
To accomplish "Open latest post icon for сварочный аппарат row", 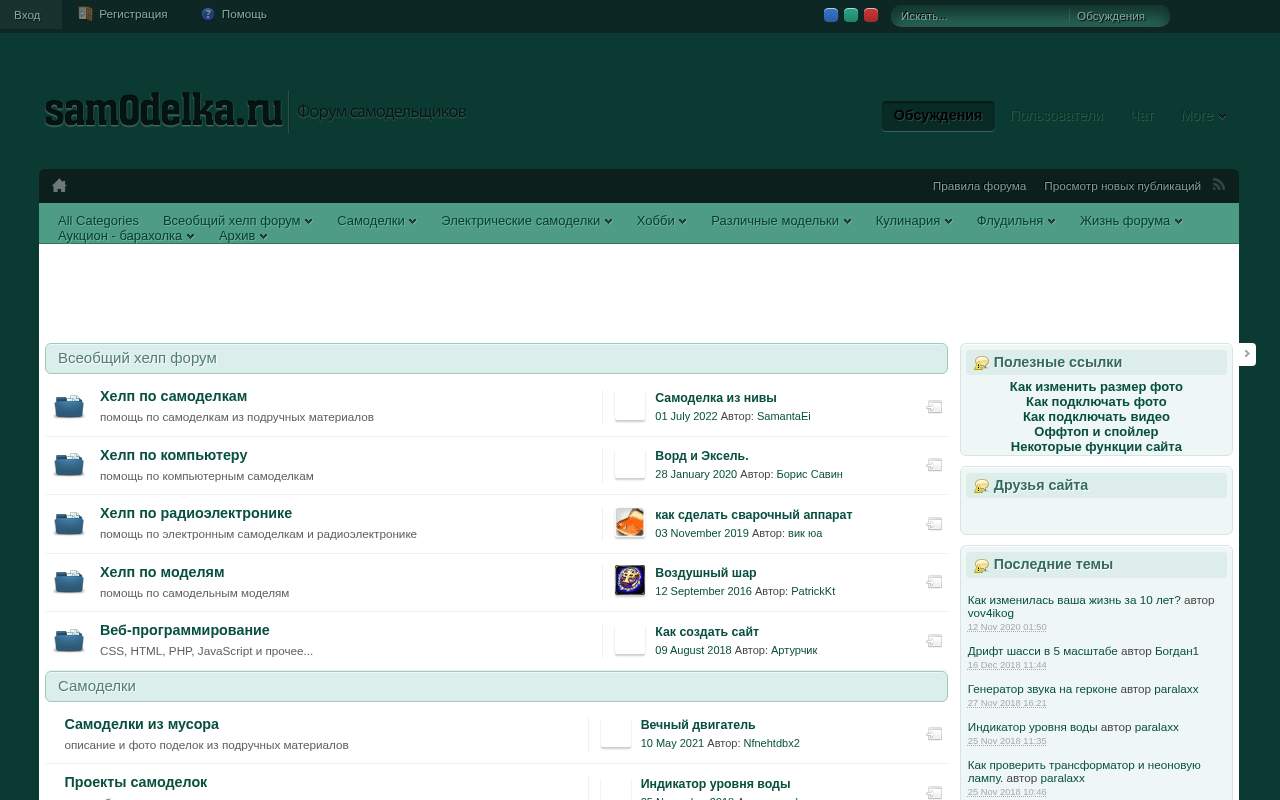I will point(934,524).
